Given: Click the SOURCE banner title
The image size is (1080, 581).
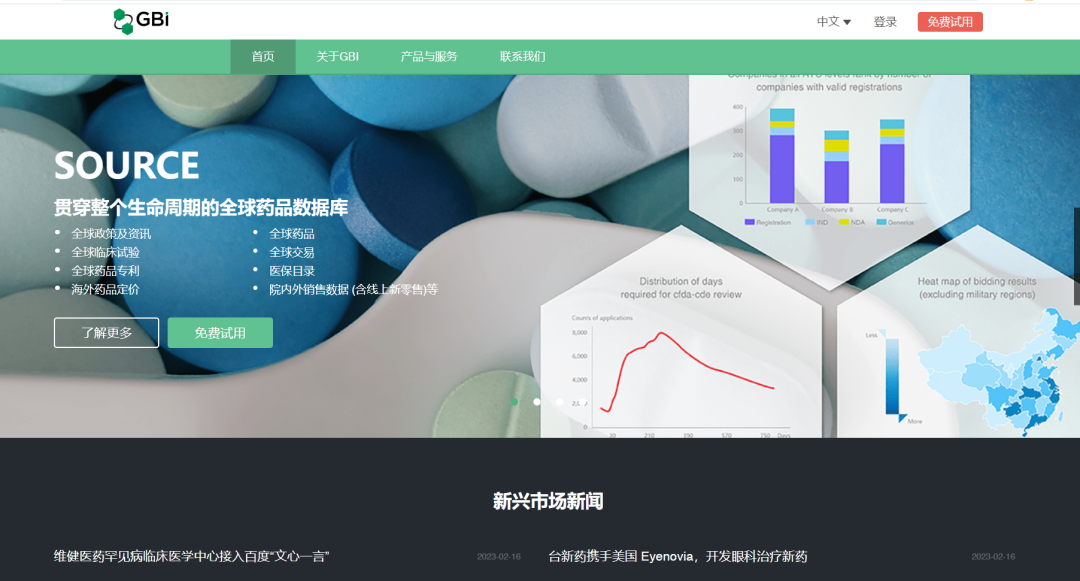Looking at the screenshot, I should pyautogui.click(x=127, y=165).
